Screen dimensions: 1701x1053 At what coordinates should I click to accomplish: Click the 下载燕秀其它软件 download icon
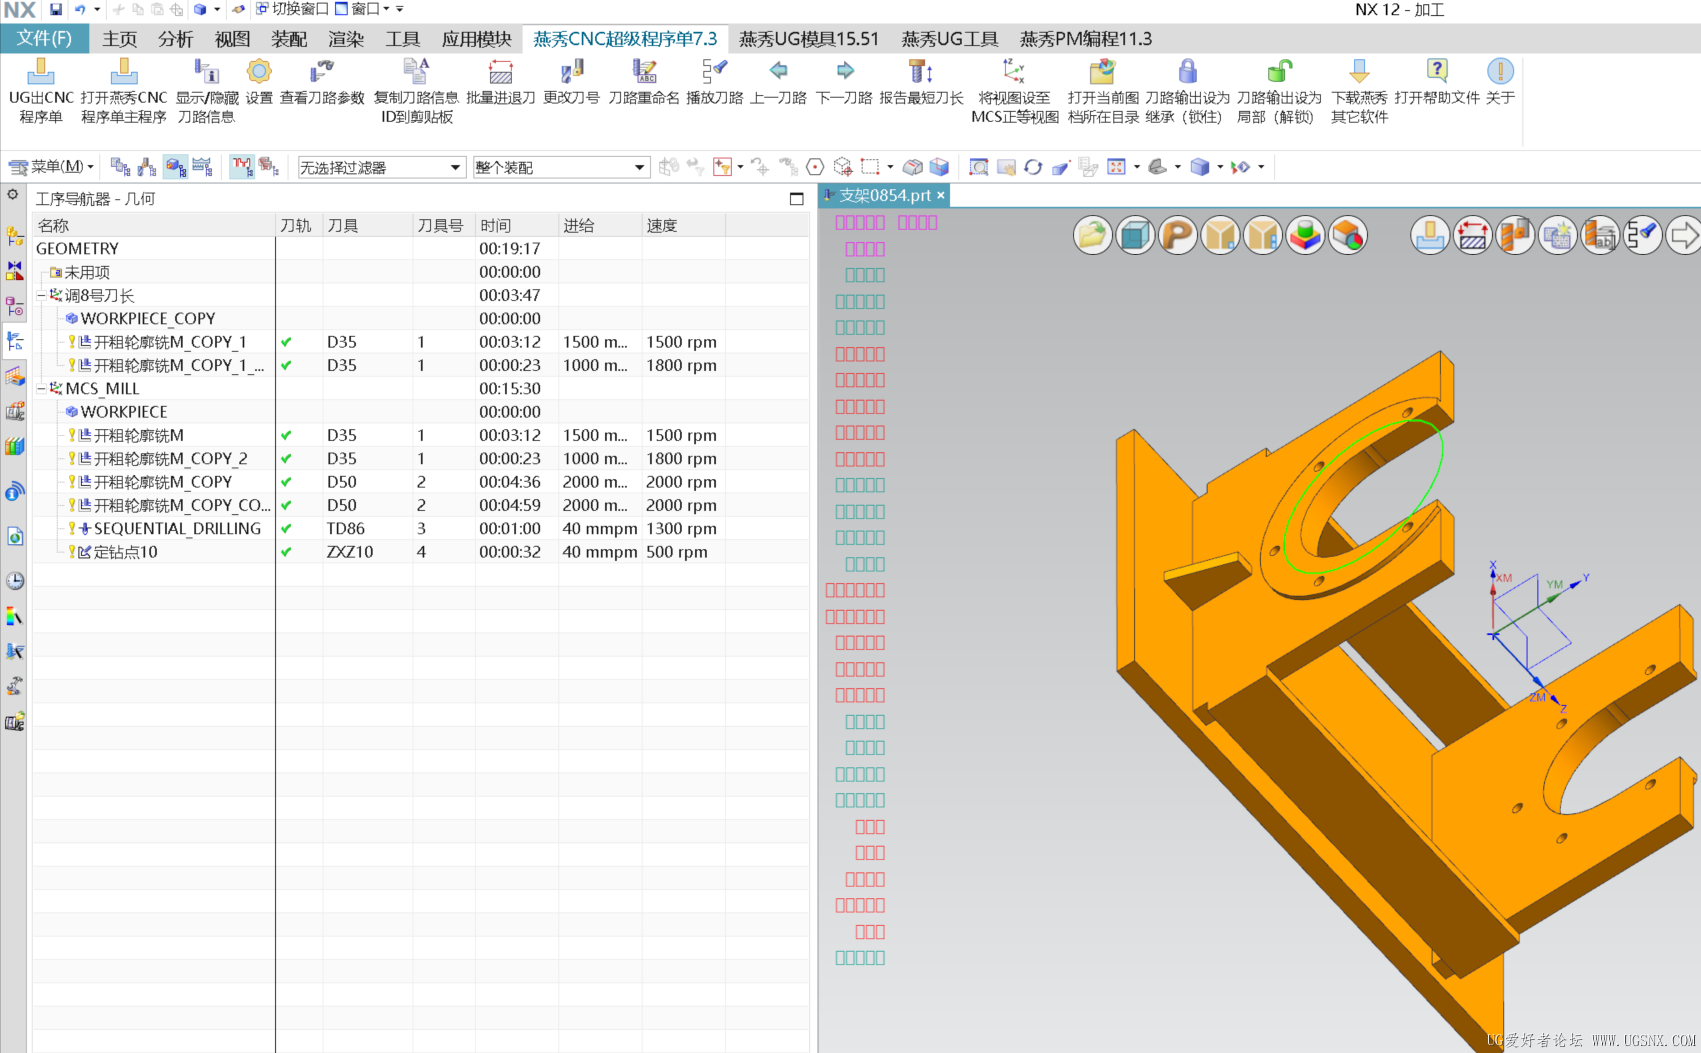click(1359, 72)
